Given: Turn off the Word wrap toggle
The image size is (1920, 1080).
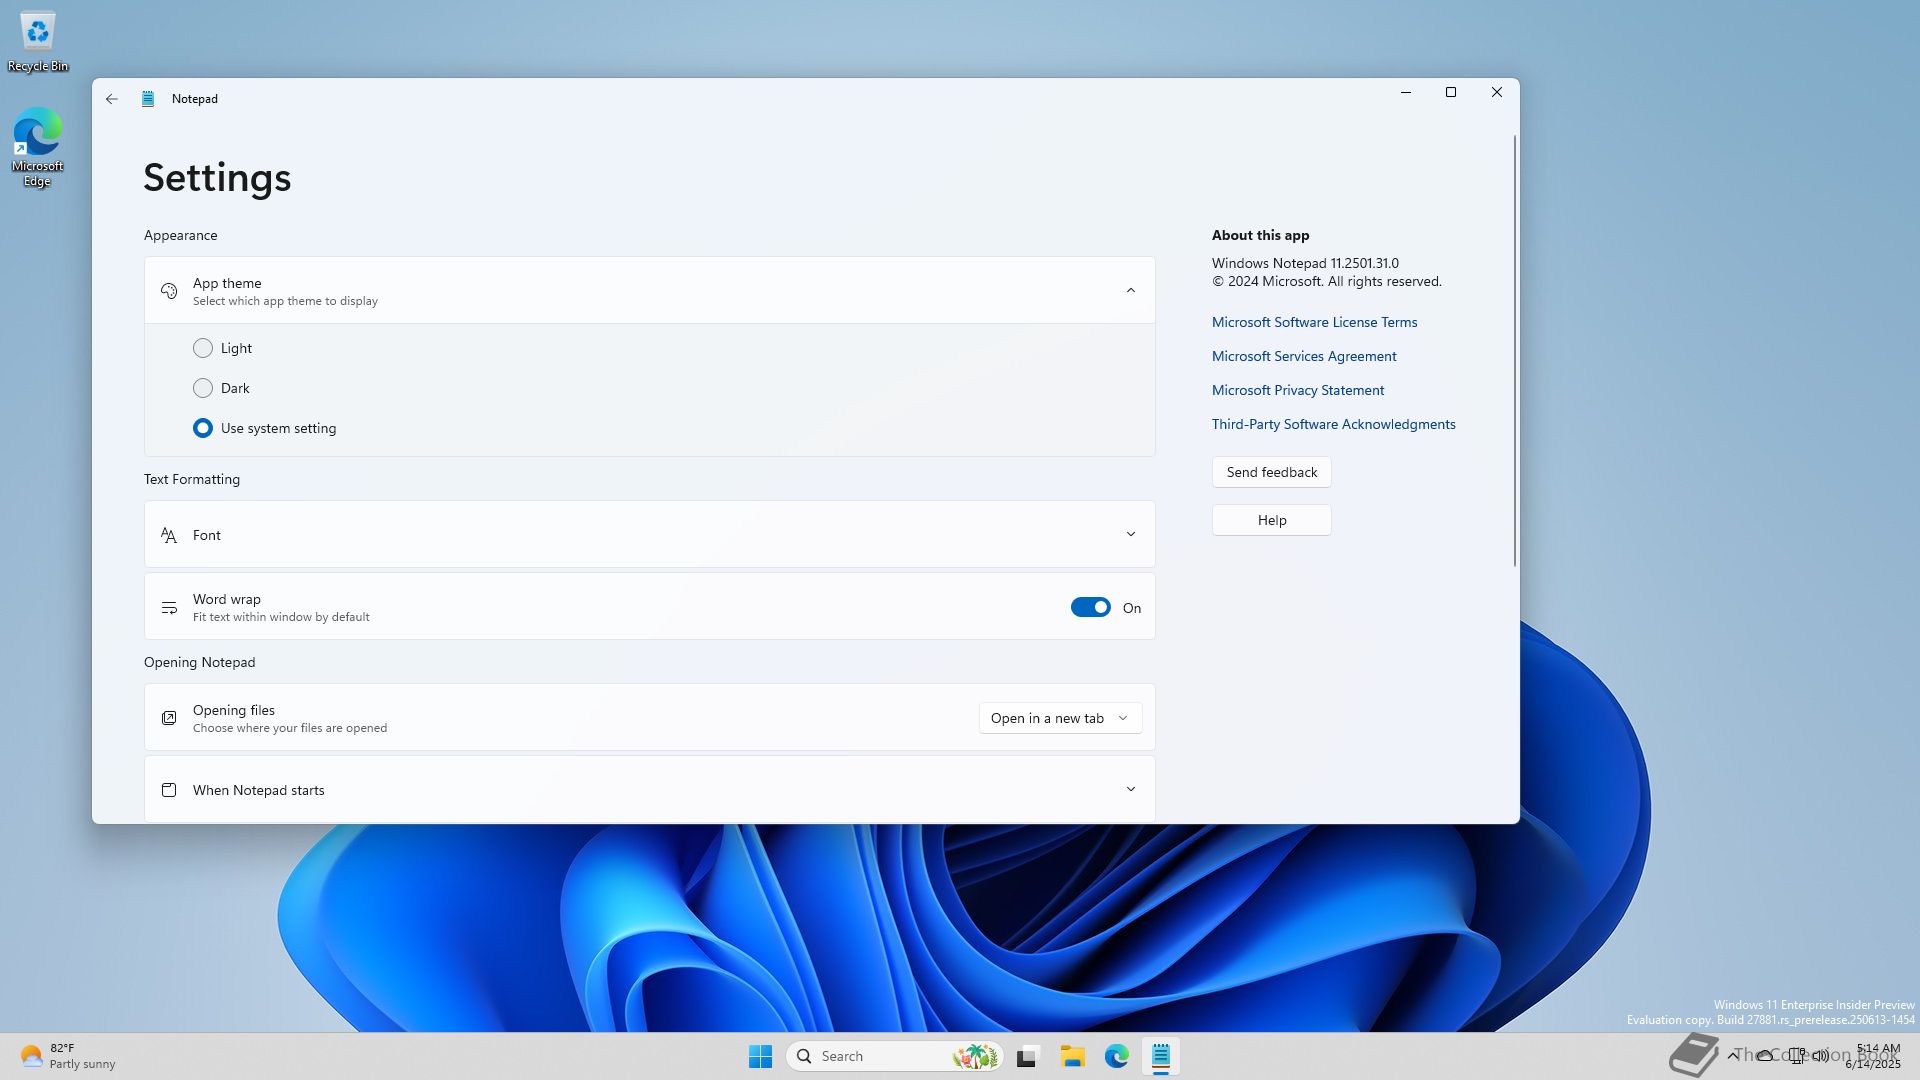Looking at the screenshot, I should point(1090,608).
